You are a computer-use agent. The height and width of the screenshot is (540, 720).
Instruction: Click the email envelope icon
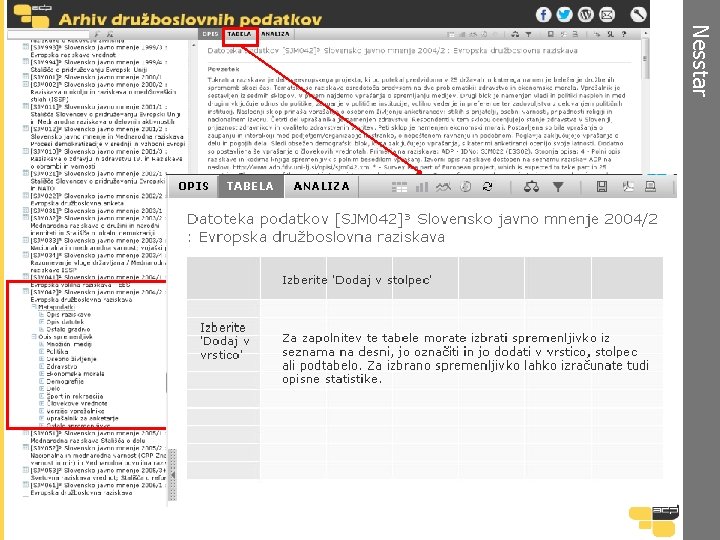click(607, 14)
